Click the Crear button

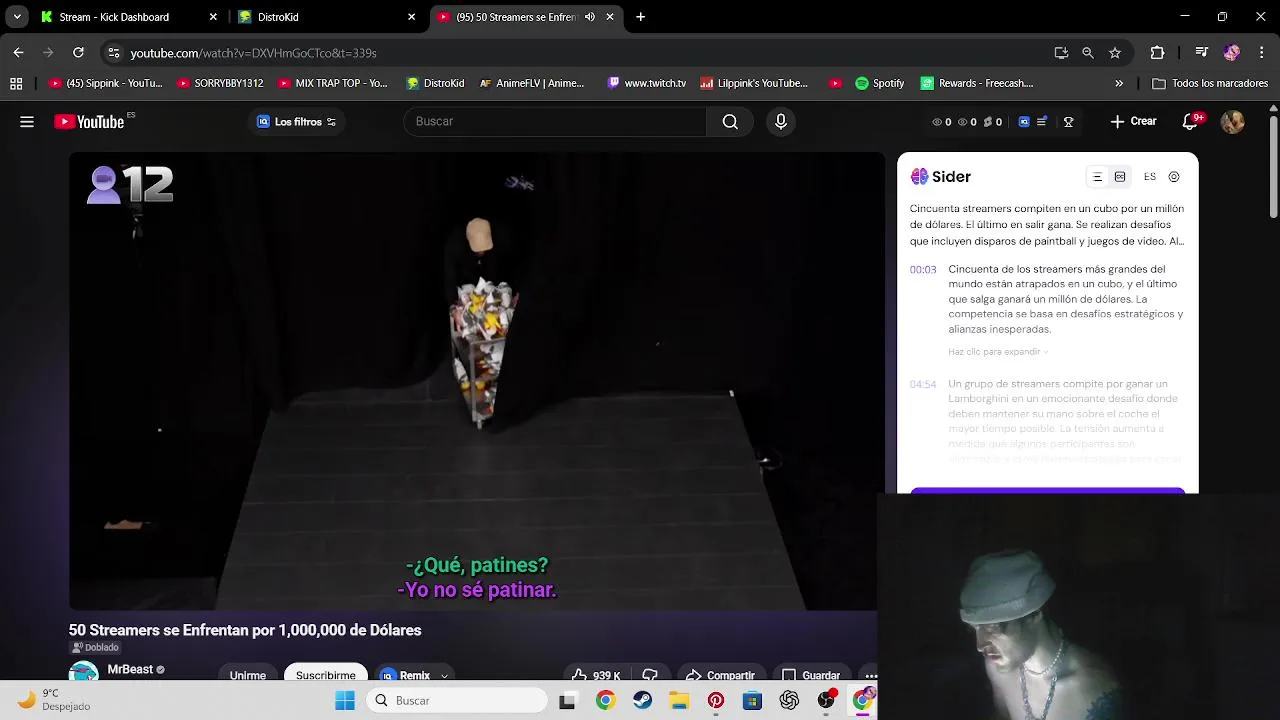coord(1133,121)
